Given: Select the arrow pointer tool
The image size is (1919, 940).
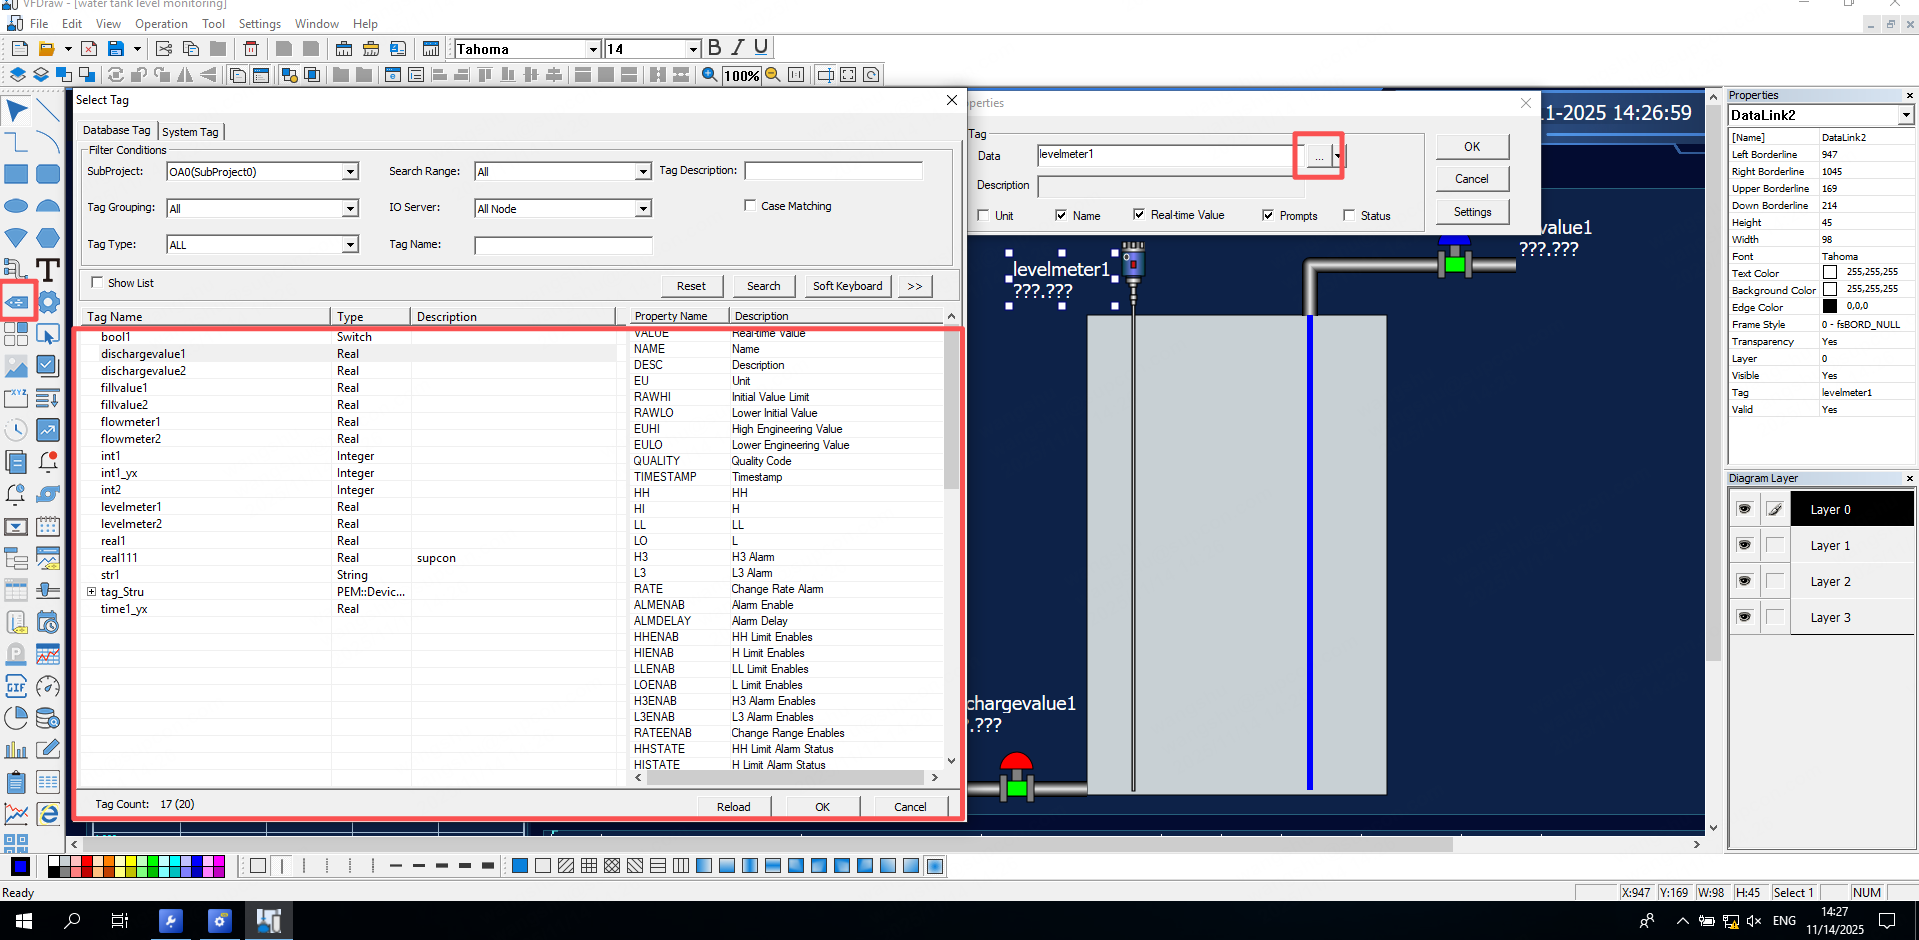Looking at the screenshot, I should (17, 110).
